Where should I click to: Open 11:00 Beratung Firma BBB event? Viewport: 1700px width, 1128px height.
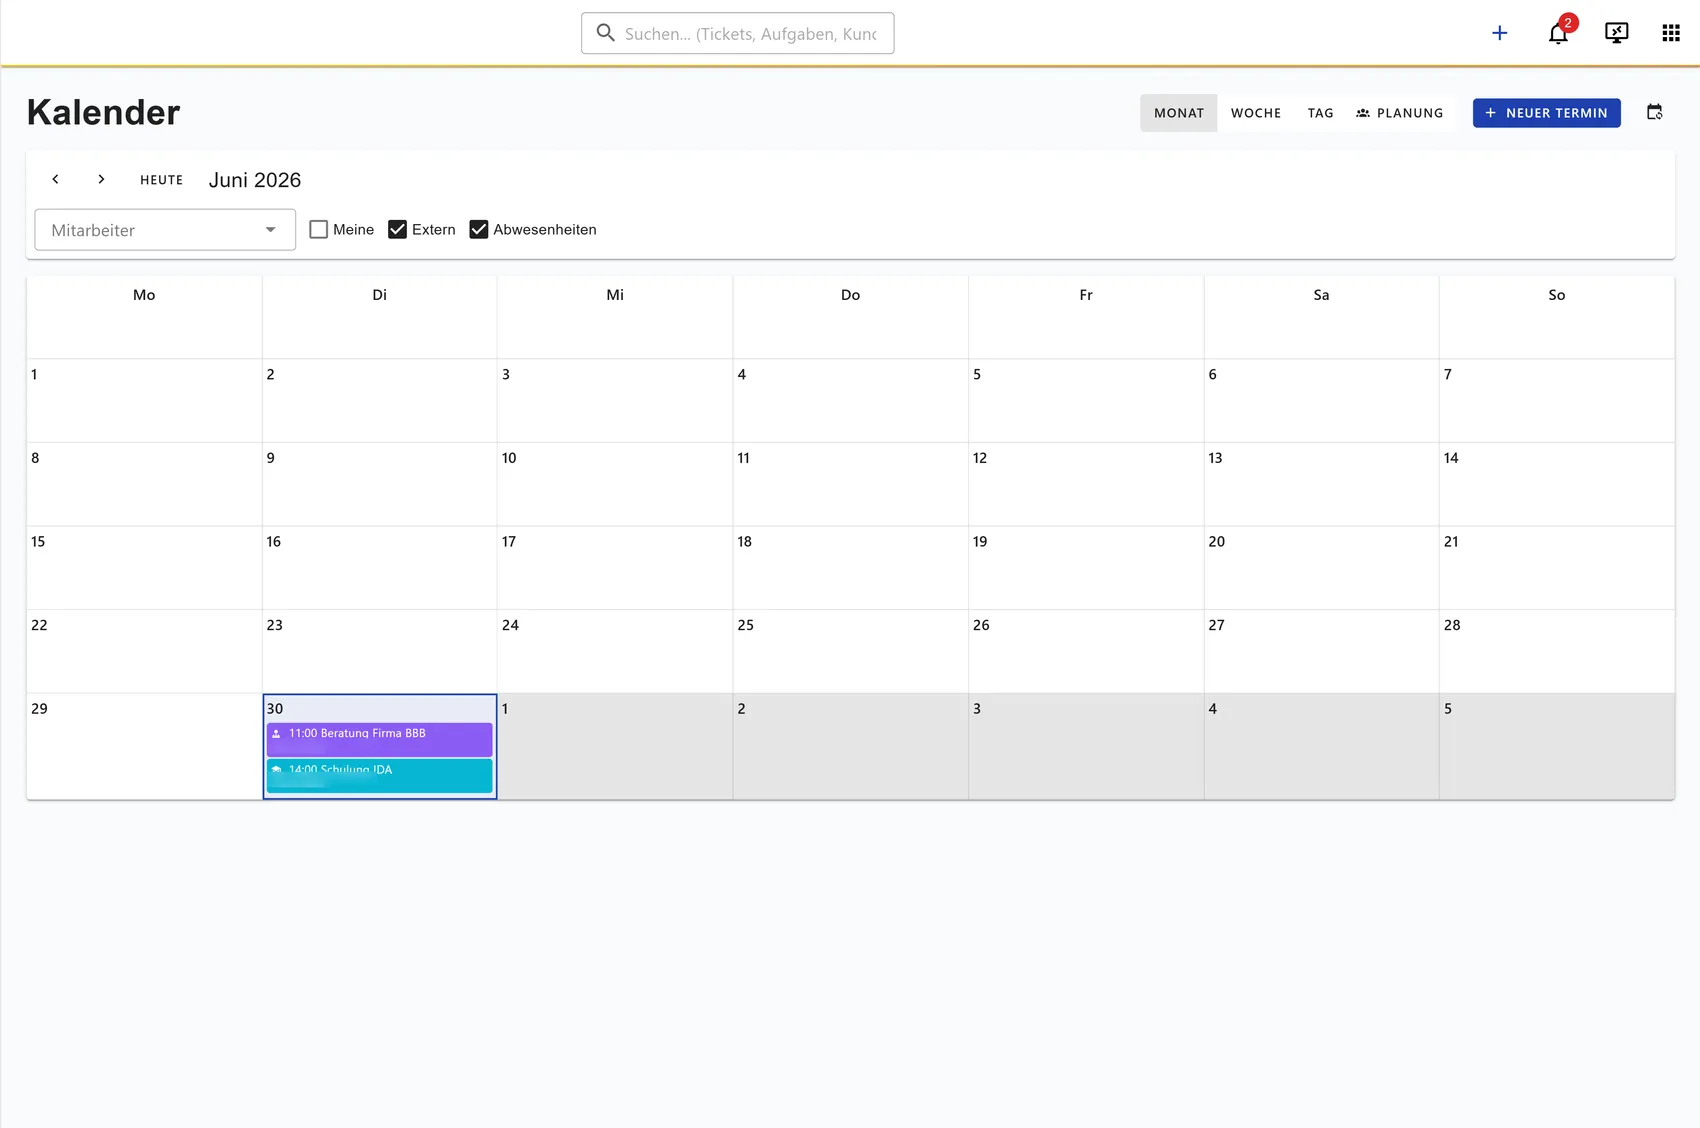380,739
